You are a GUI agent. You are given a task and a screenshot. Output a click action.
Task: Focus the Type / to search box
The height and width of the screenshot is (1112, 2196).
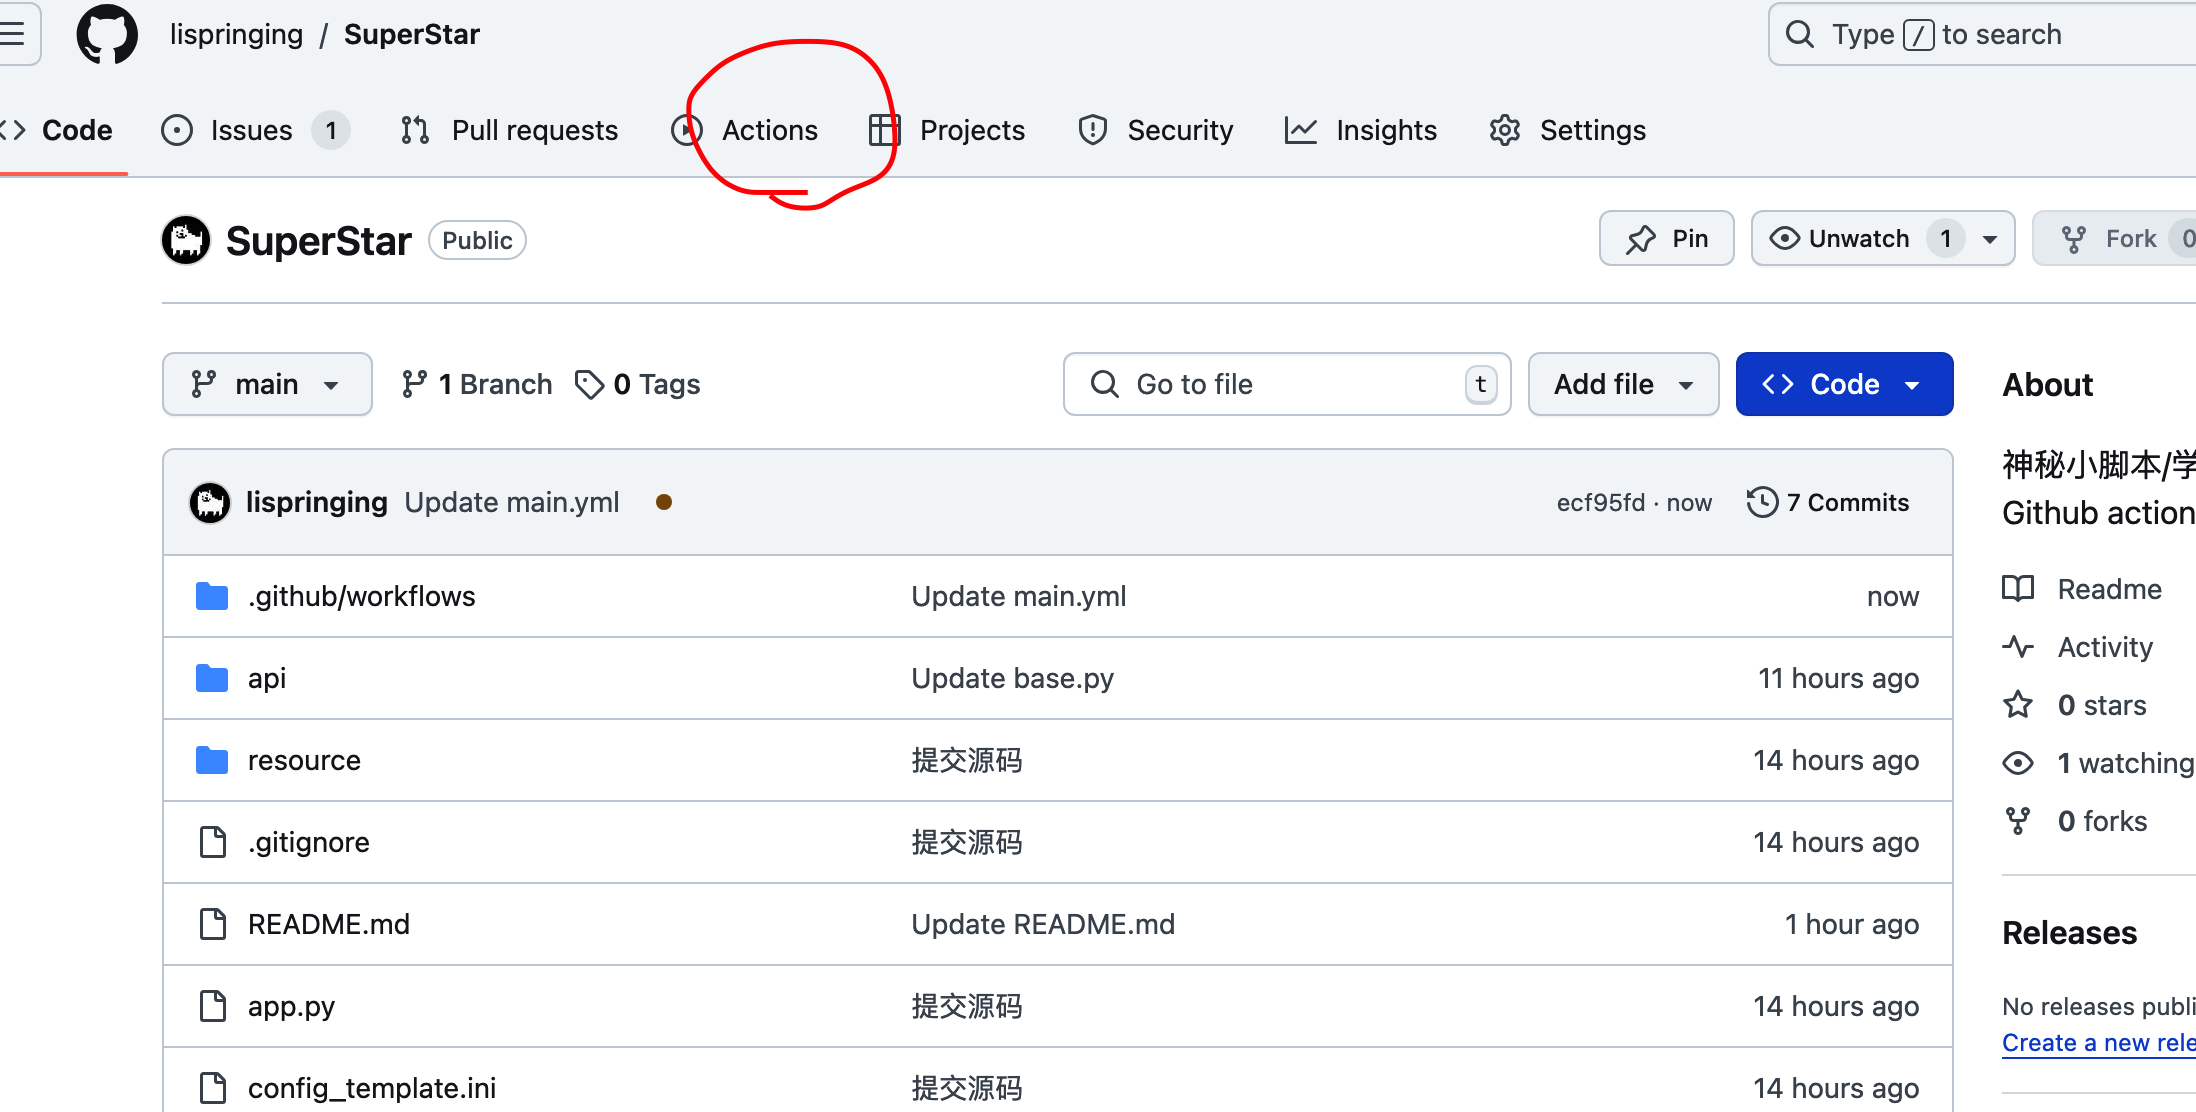1982,34
